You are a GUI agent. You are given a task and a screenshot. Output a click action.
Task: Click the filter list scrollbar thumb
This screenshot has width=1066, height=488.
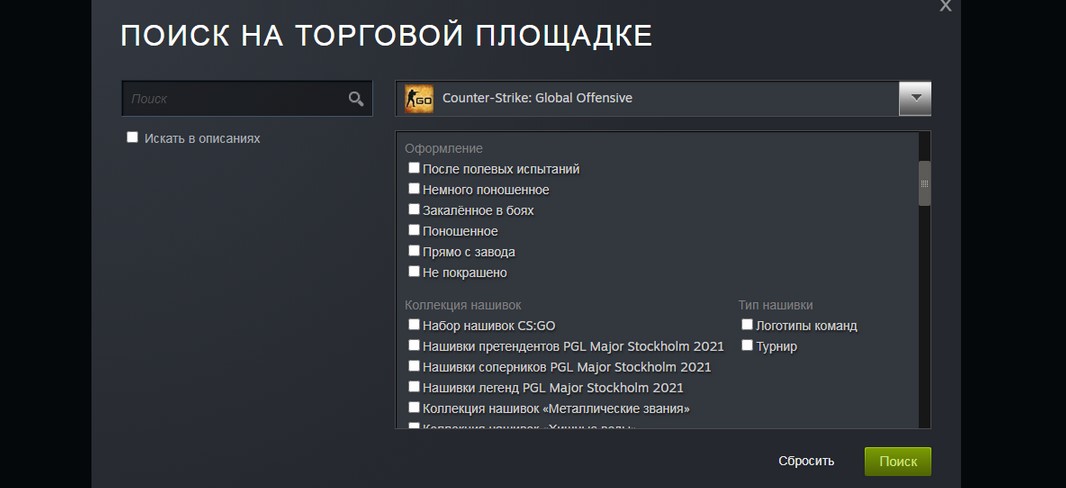coord(925,184)
